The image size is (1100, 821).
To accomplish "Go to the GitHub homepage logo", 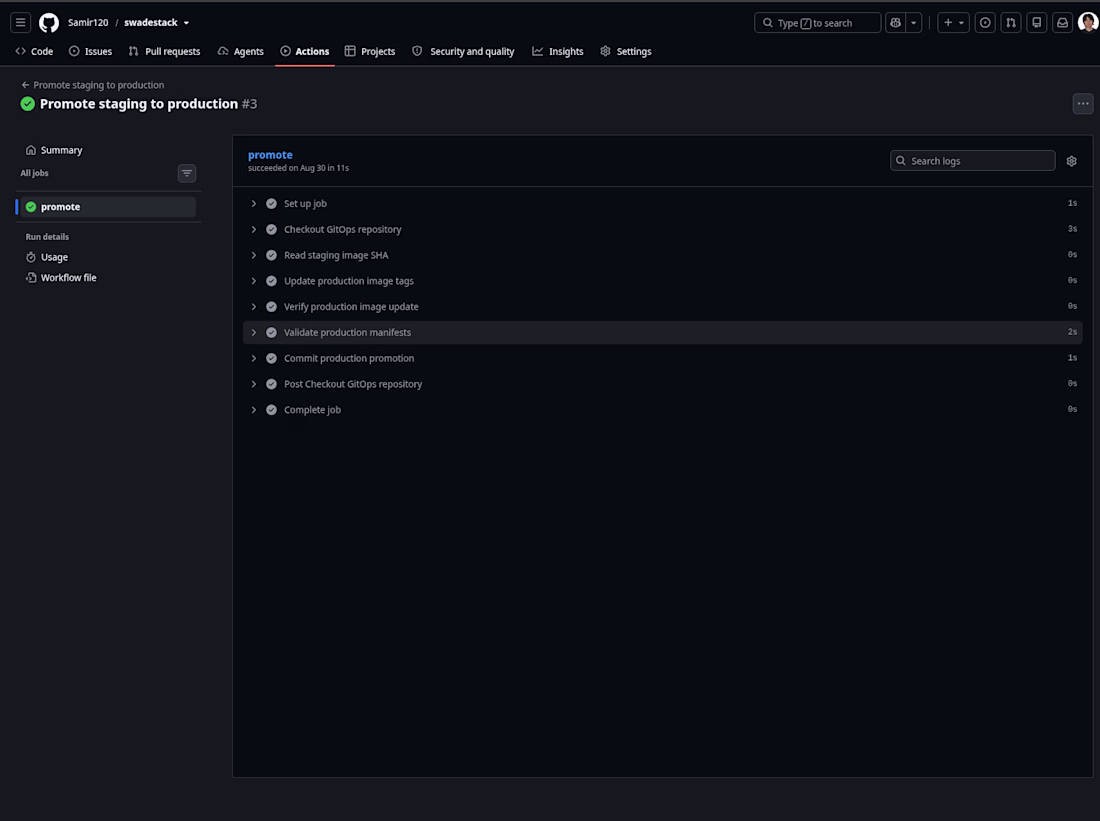I will [49, 22].
